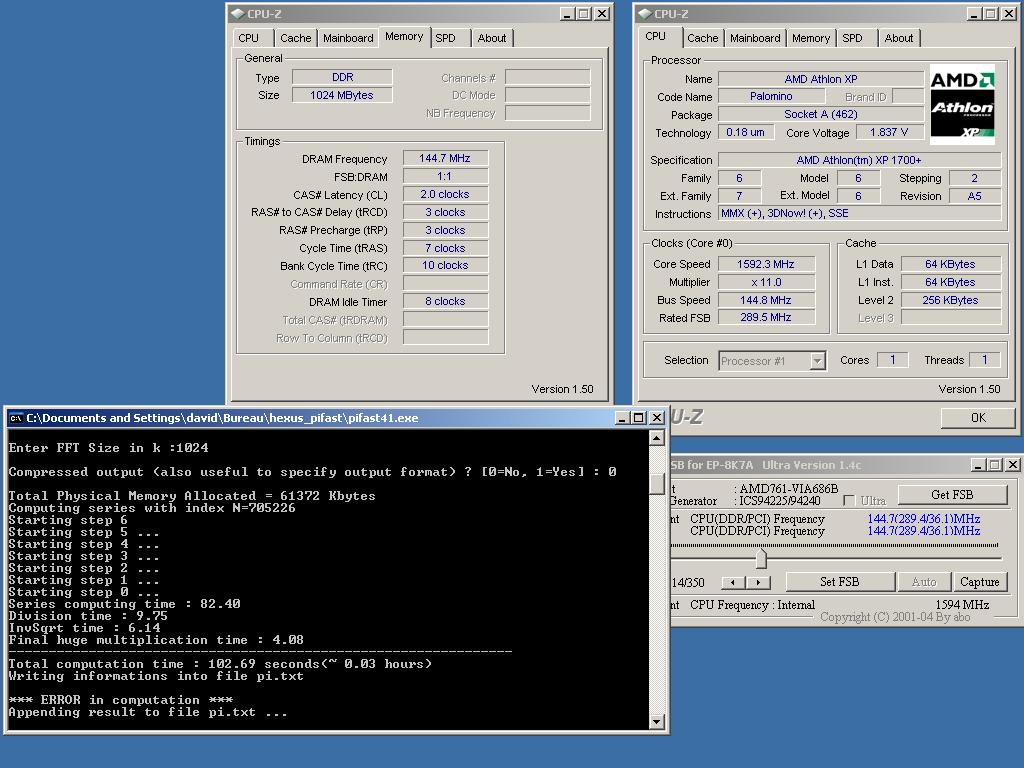Screen dimensions: 1024x768
Task: Click the Rated FSB value 289.5 MHz
Action: pos(766,317)
